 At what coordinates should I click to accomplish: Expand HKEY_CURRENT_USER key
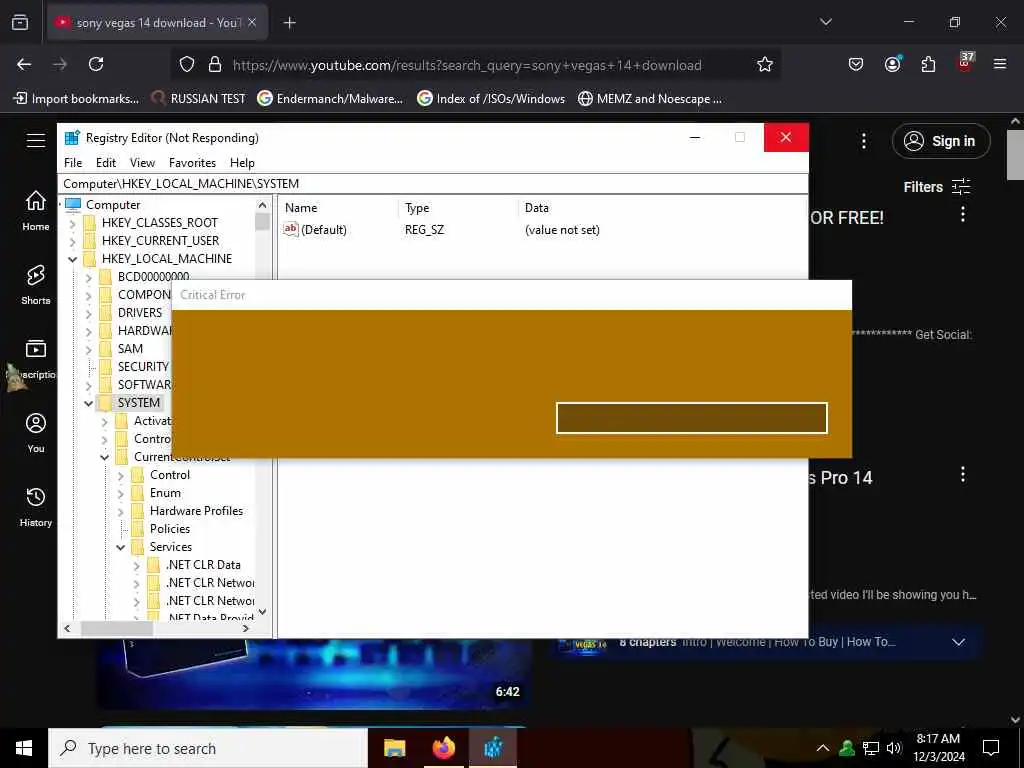72,242
